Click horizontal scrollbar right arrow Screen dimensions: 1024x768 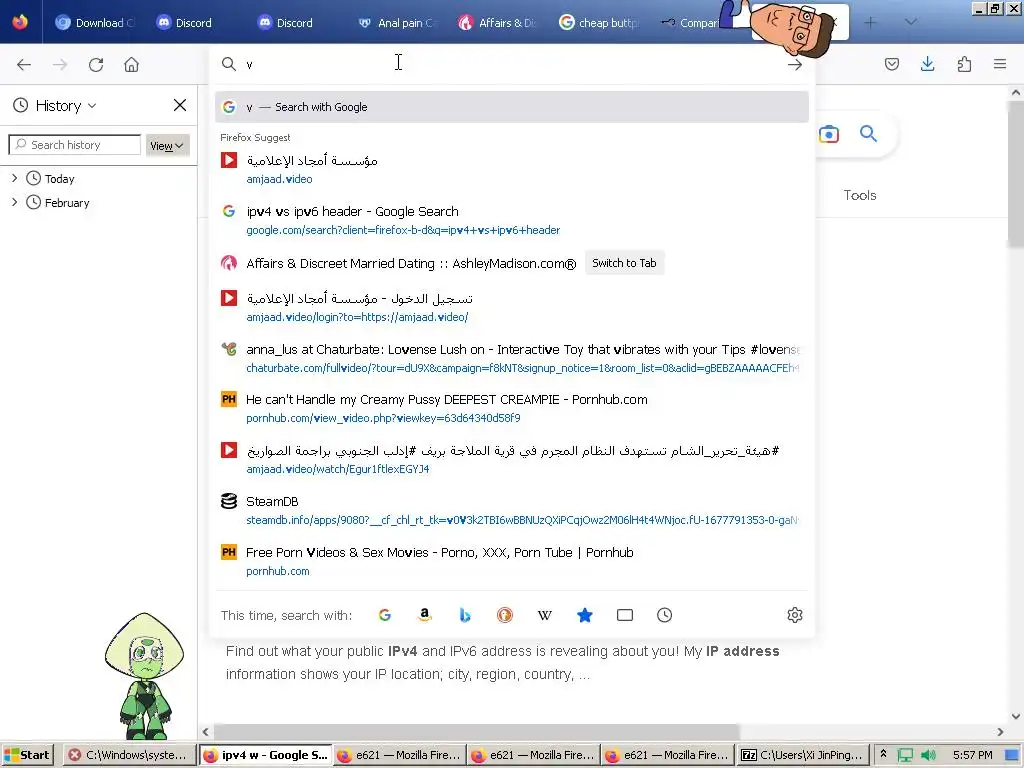click(x=1000, y=732)
